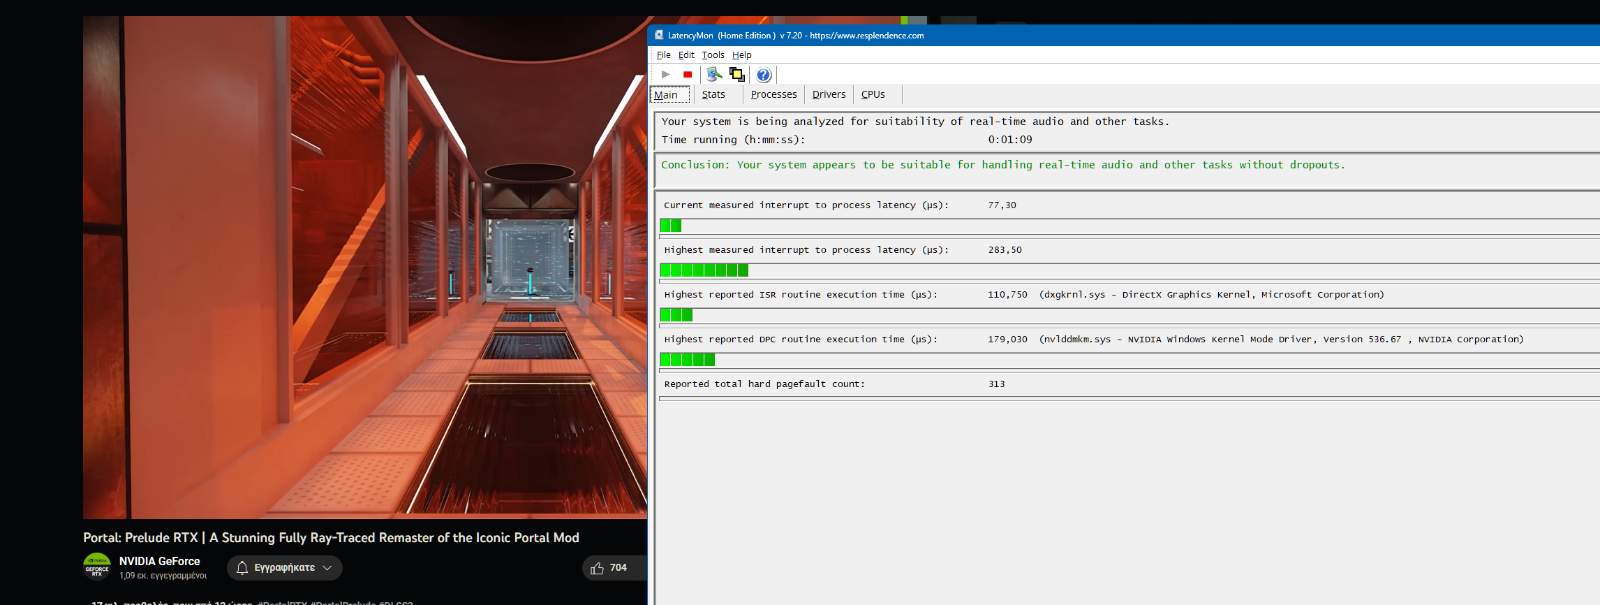Switch to the Stats tab
Image resolution: width=1600 pixels, height=605 pixels.
click(714, 95)
